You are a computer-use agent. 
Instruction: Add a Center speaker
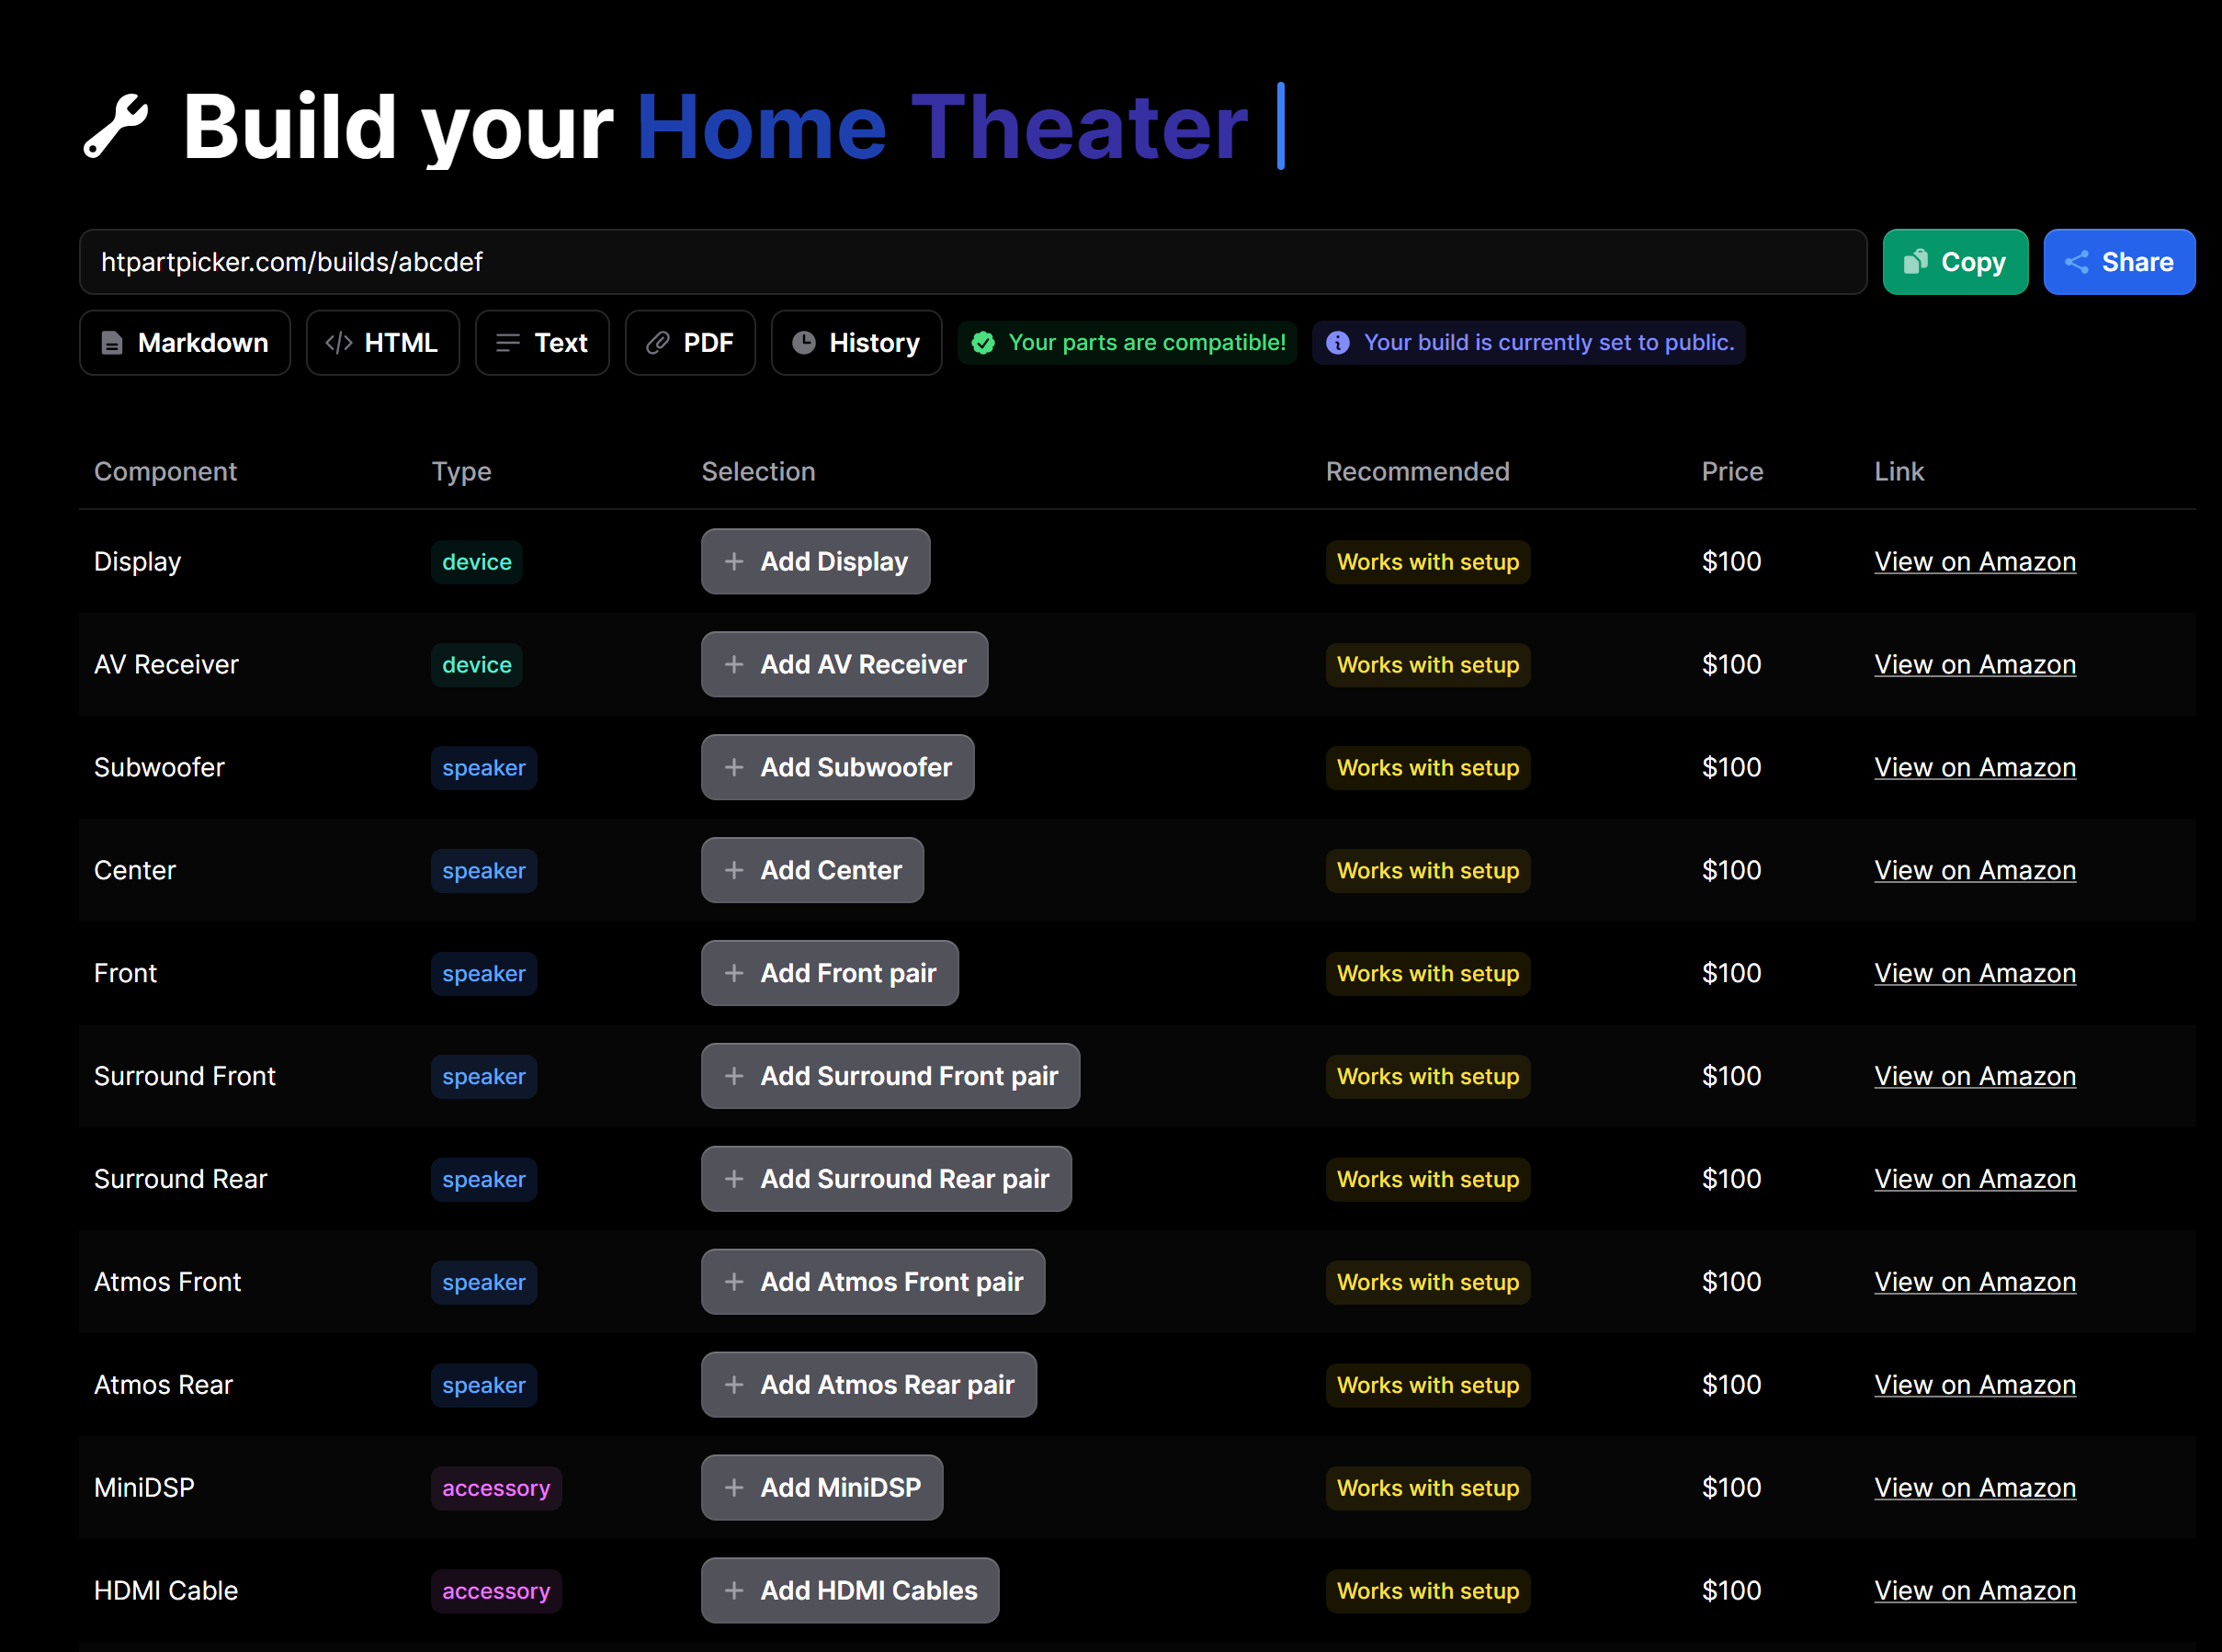[x=812, y=871]
